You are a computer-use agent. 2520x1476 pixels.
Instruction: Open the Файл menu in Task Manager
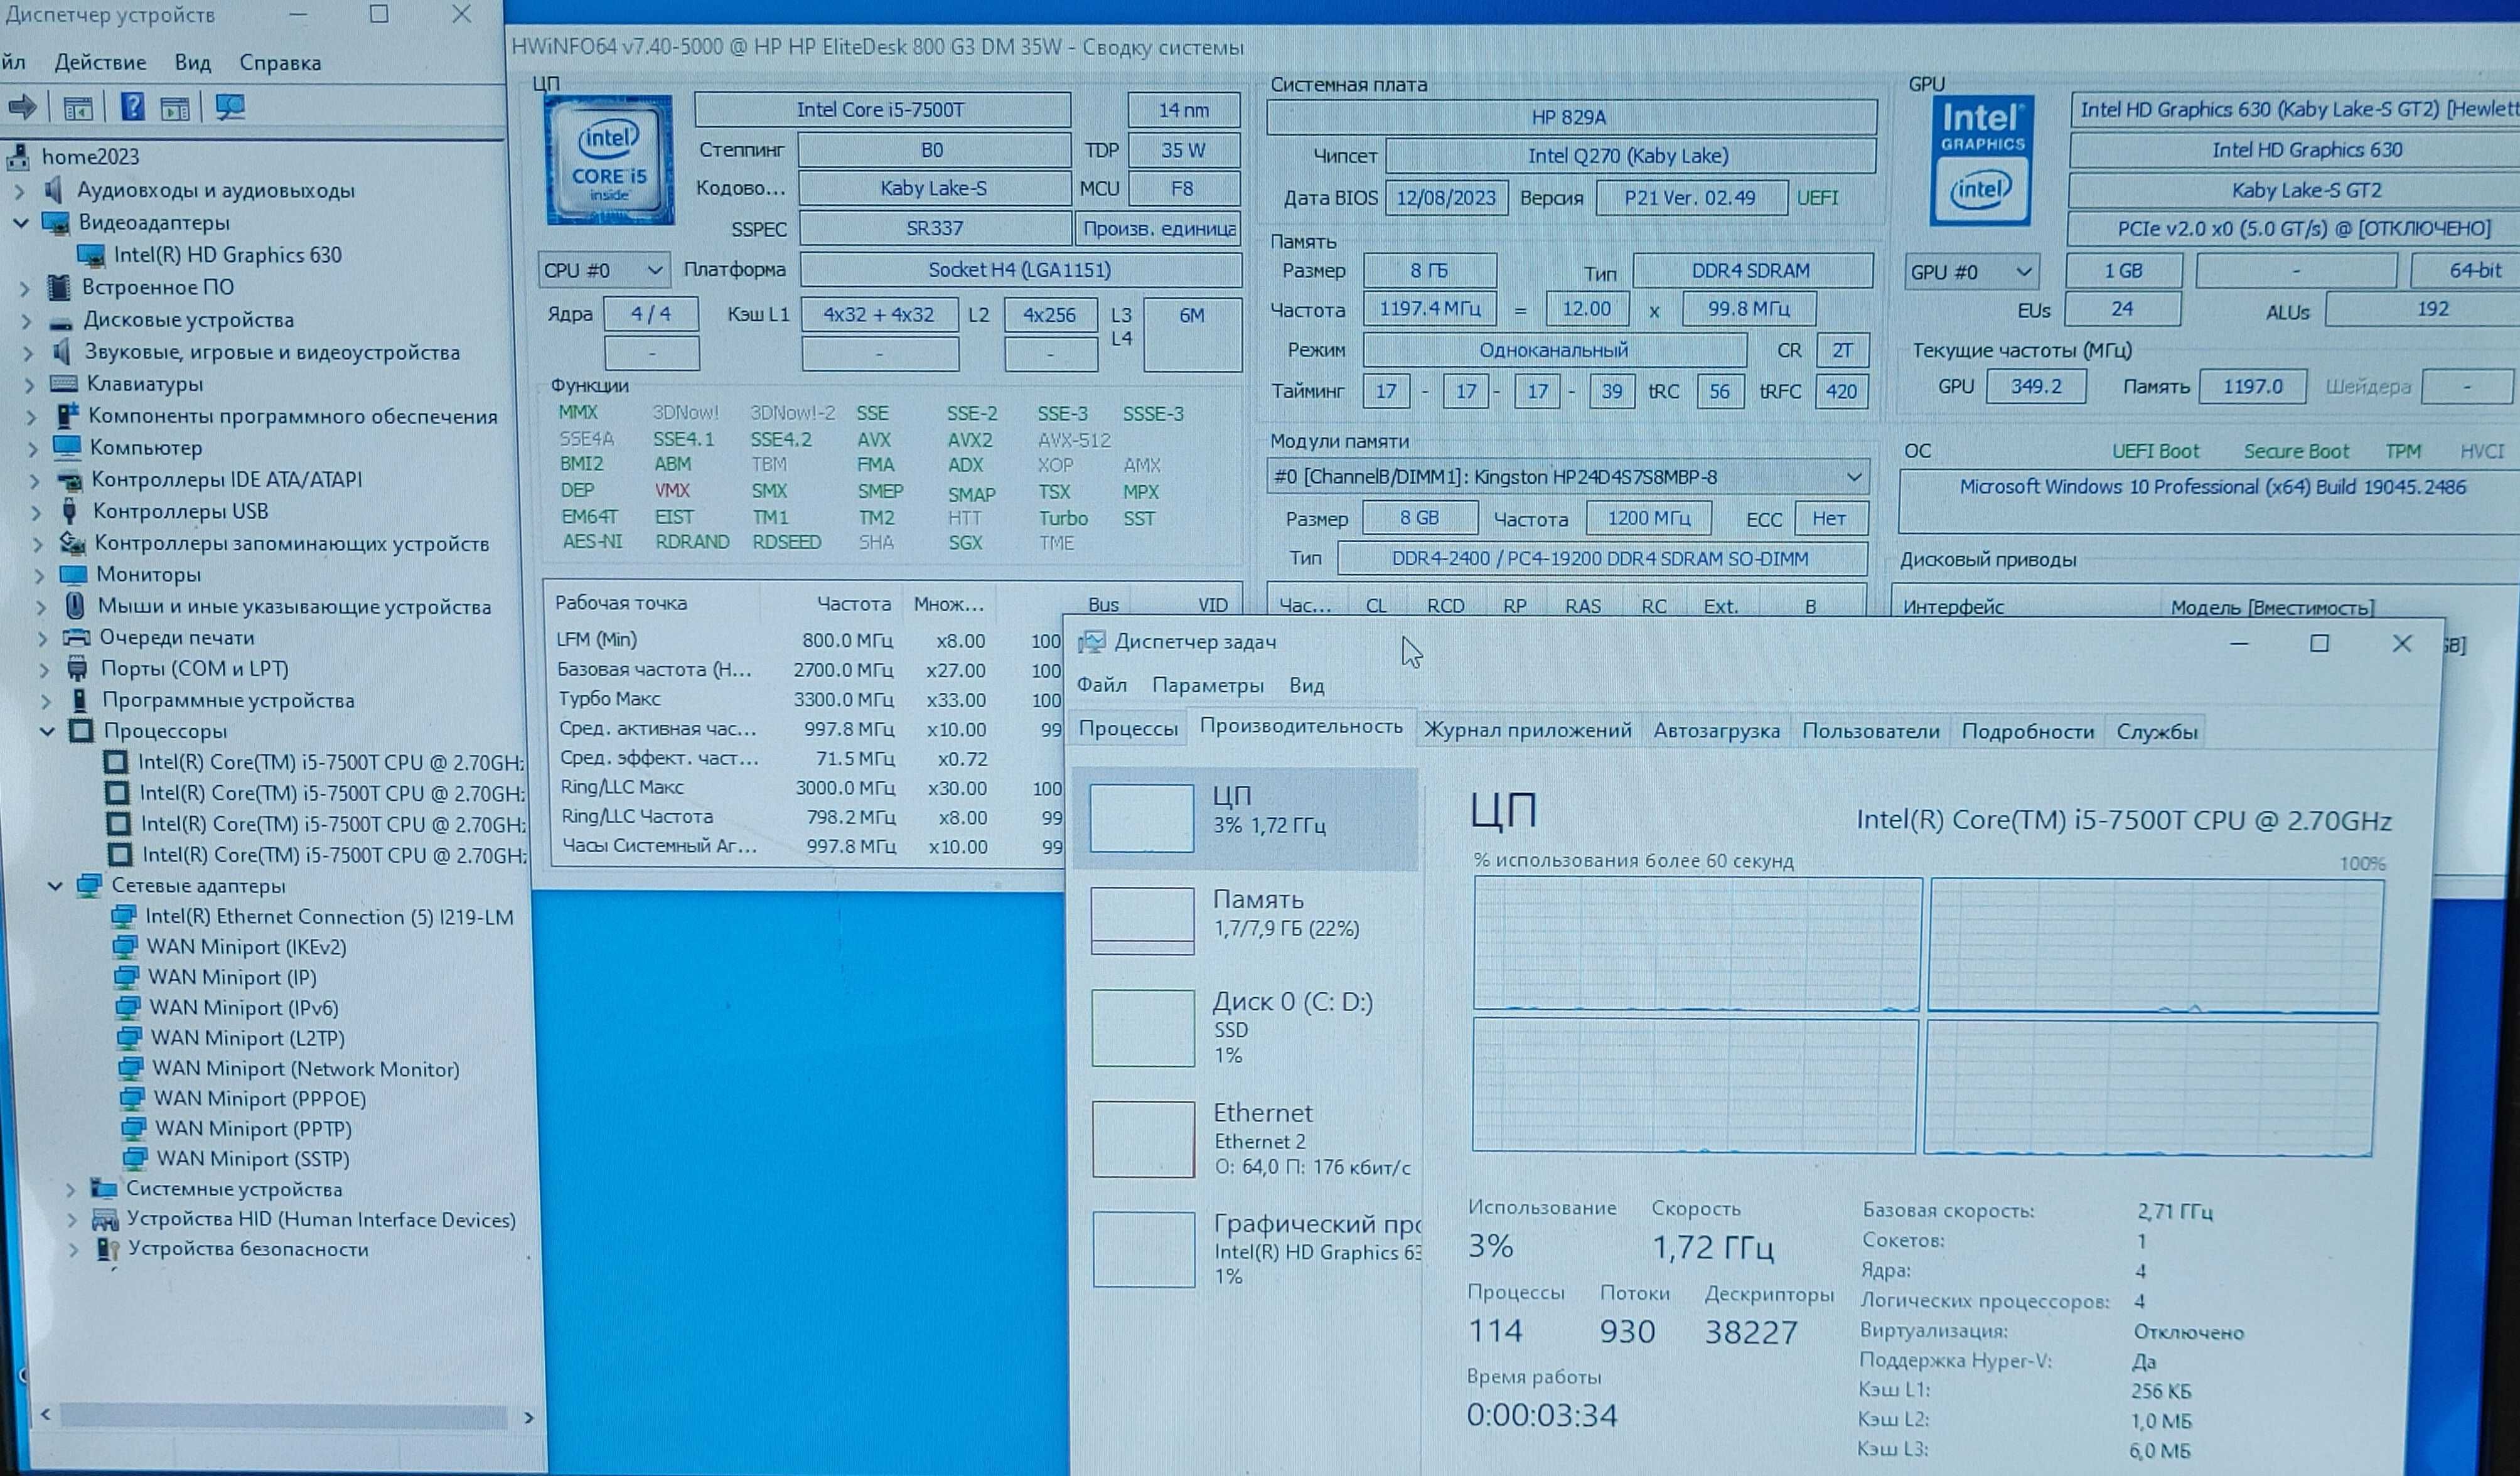point(1101,685)
